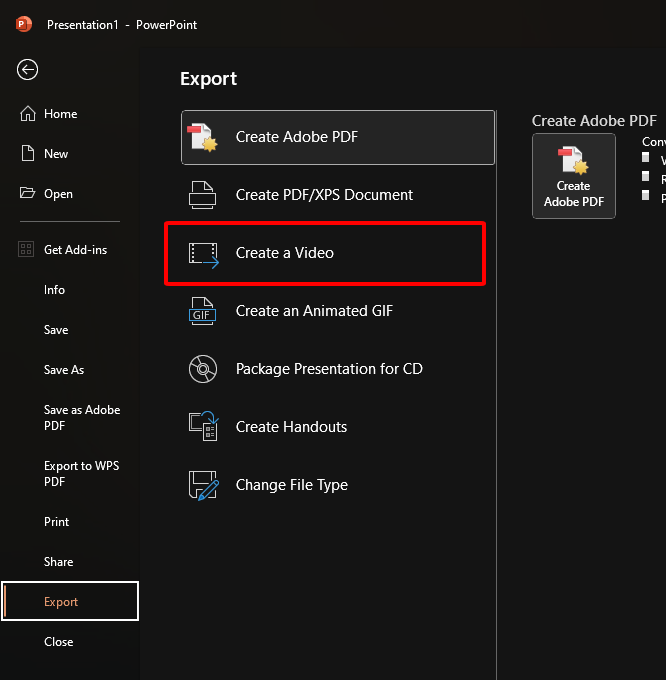Click the Package for CD disc icon
666x680 pixels.
click(x=202, y=369)
